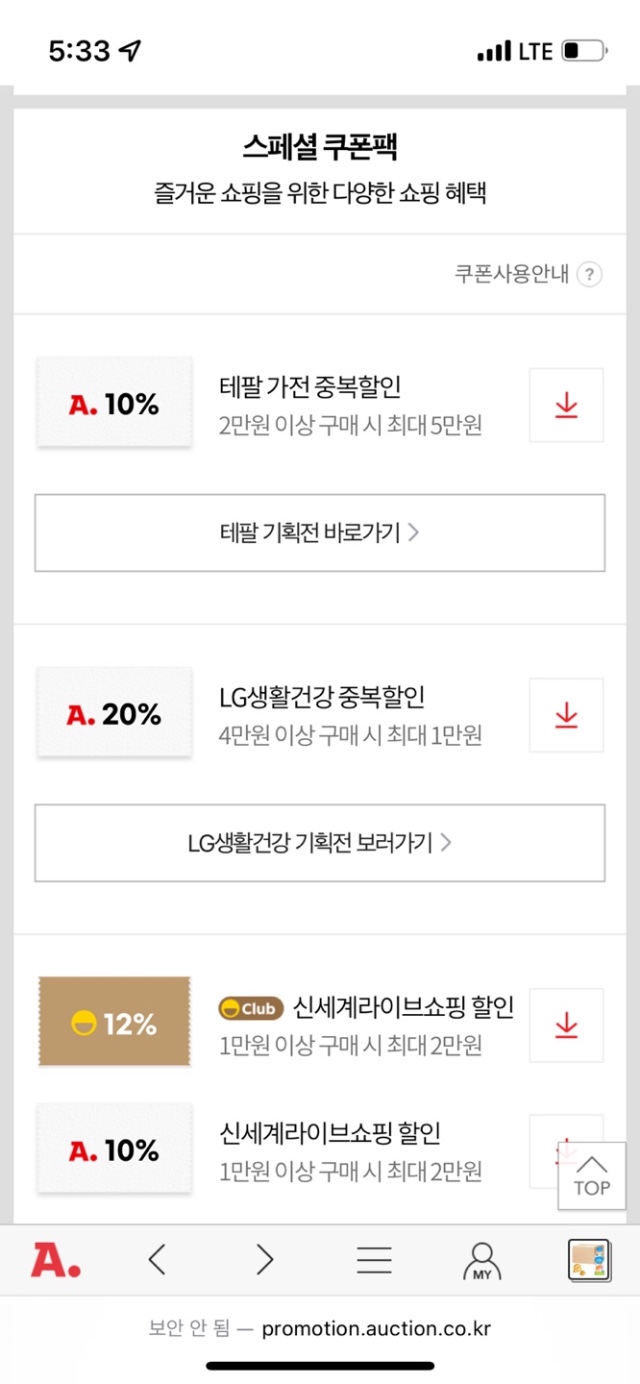Open the MY account icon

click(x=482, y=1261)
